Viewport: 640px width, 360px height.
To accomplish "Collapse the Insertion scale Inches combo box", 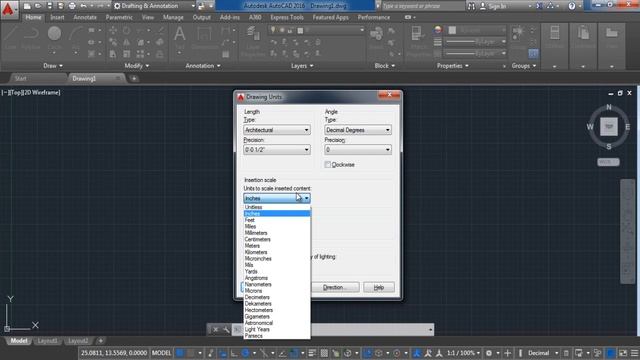I will click(277, 198).
